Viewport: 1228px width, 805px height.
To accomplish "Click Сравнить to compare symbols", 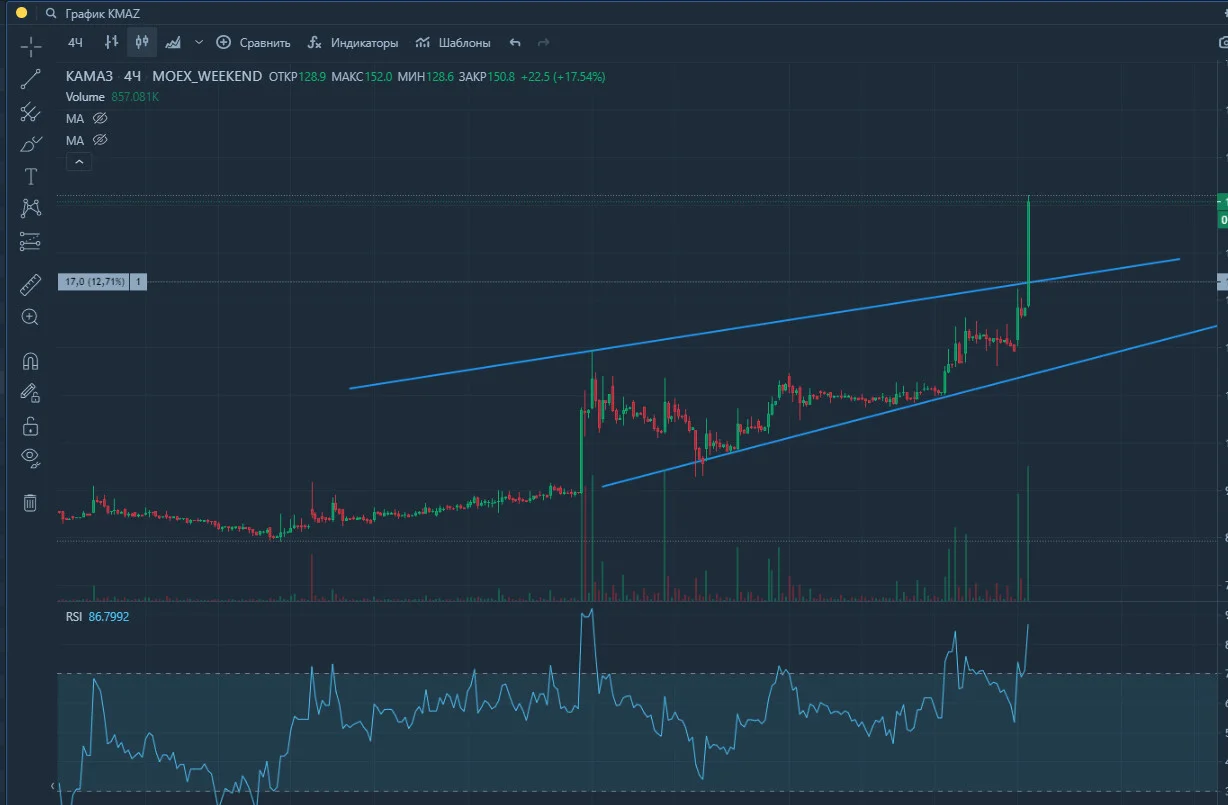I will pyautogui.click(x=253, y=43).
